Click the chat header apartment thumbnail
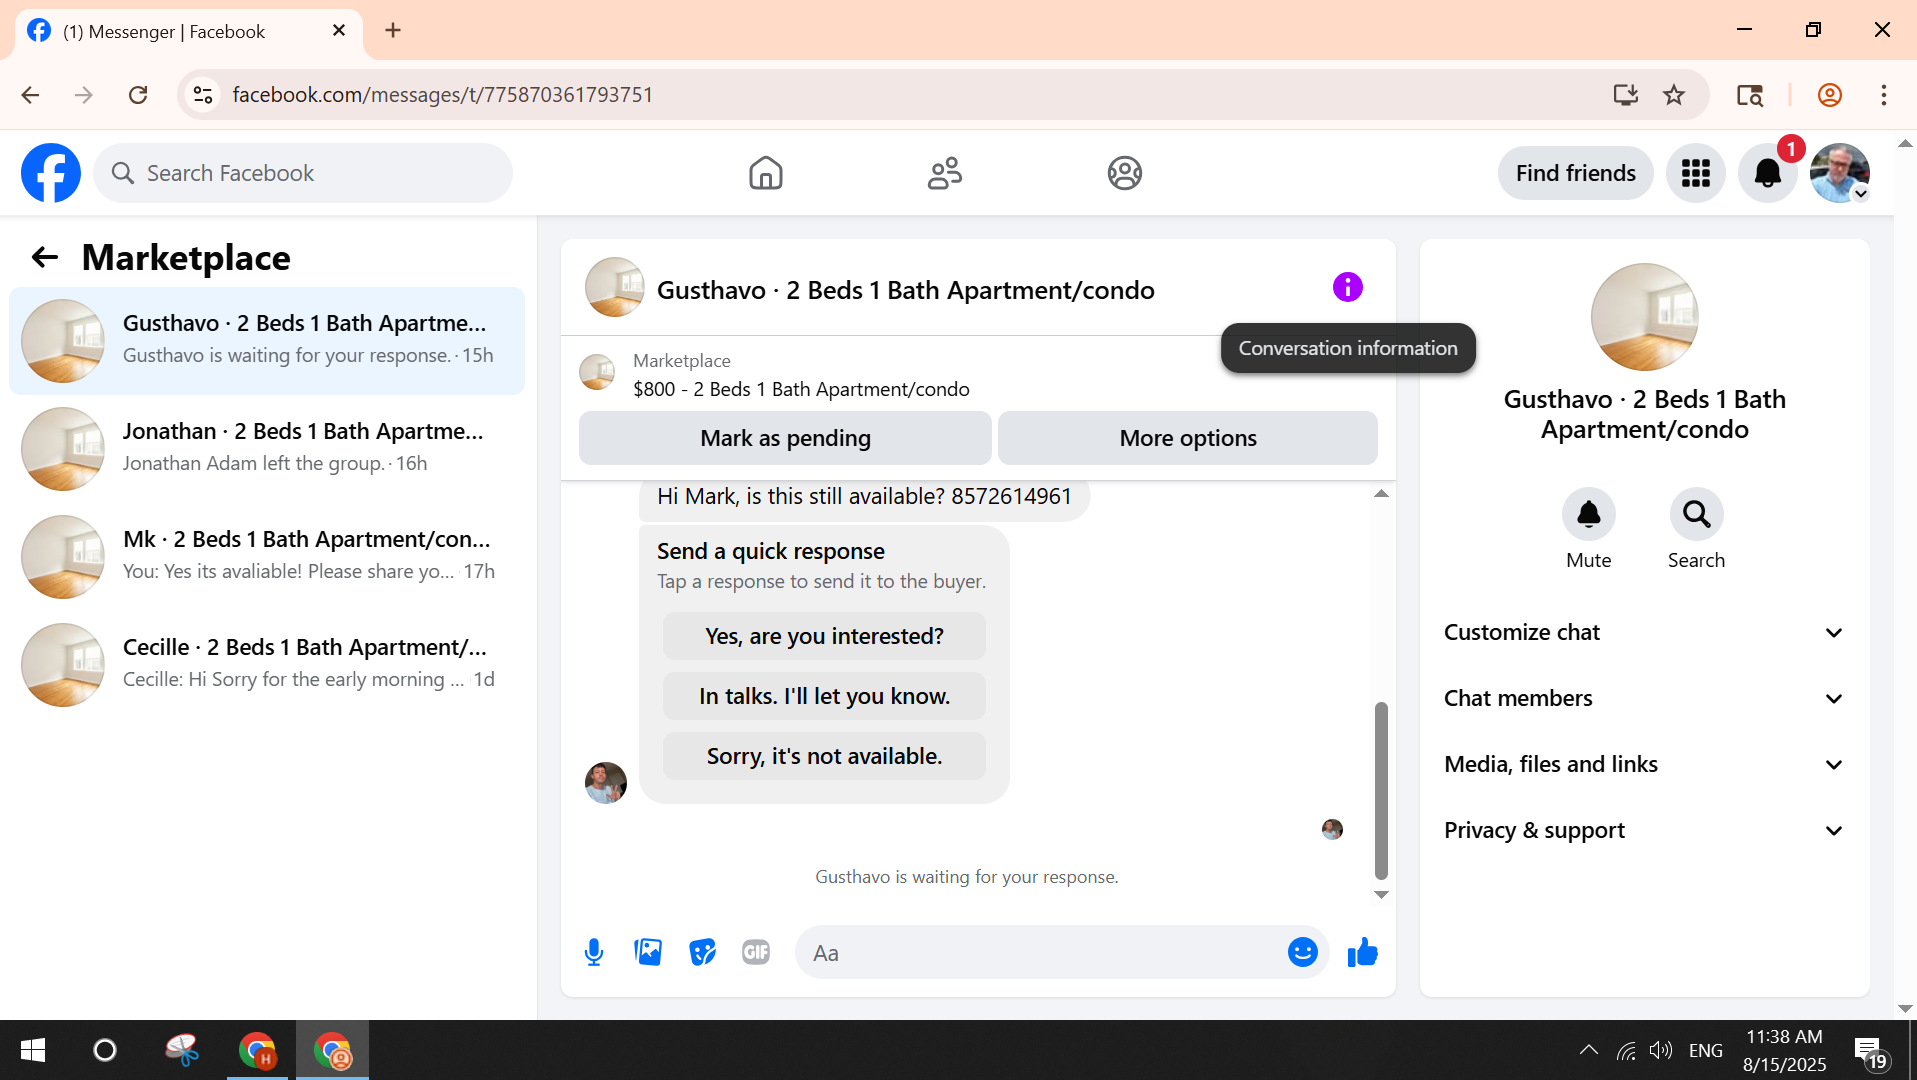1917x1080 pixels. point(614,288)
